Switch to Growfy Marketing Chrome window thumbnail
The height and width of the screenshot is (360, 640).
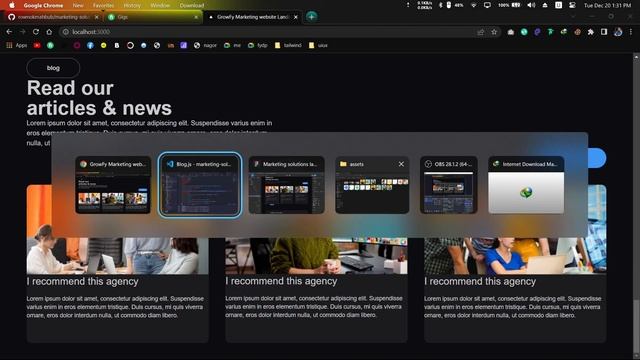click(113, 185)
